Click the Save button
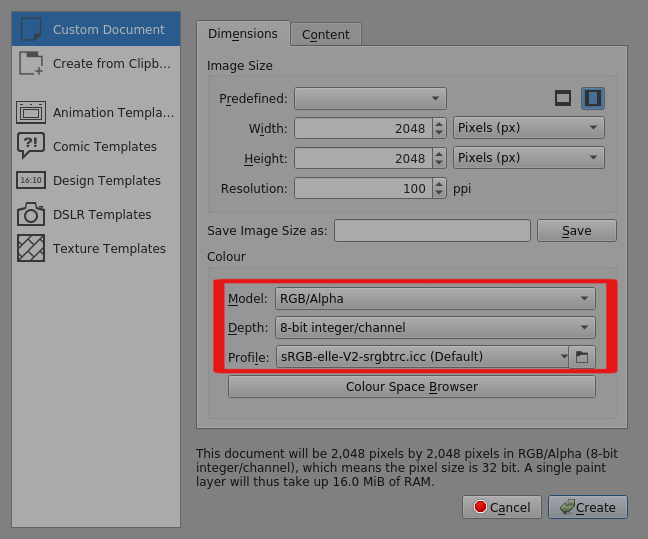This screenshot has width=648, height=539. [577, 230]
